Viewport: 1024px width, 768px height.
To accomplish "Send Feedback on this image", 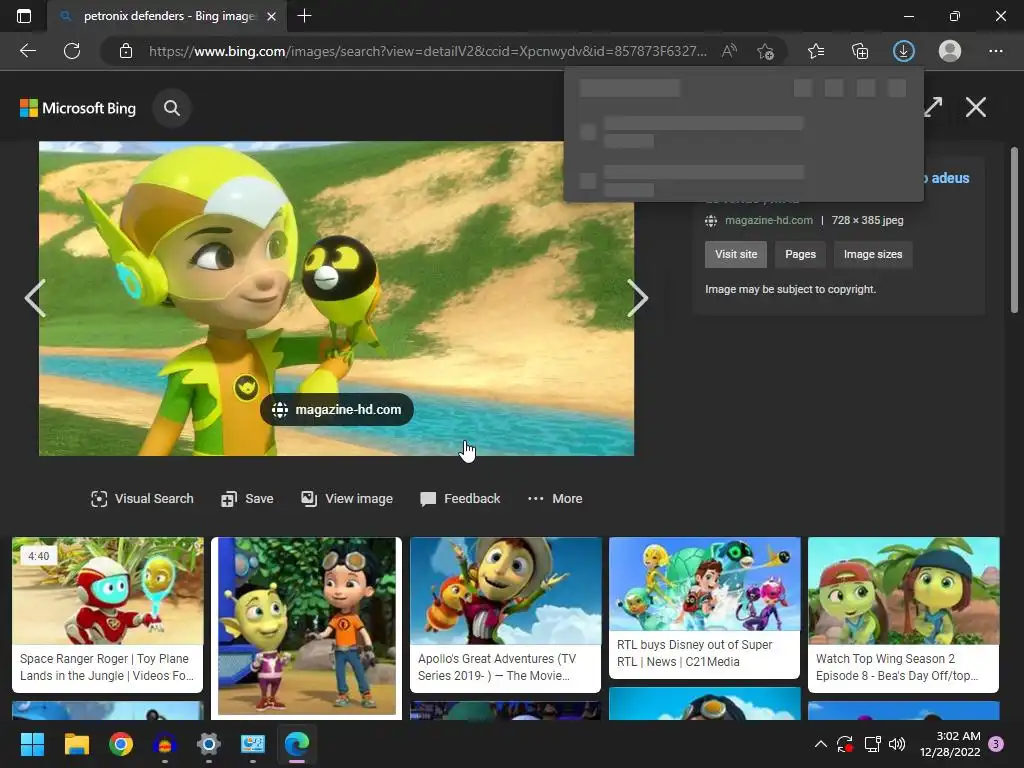I will point(460,499).
